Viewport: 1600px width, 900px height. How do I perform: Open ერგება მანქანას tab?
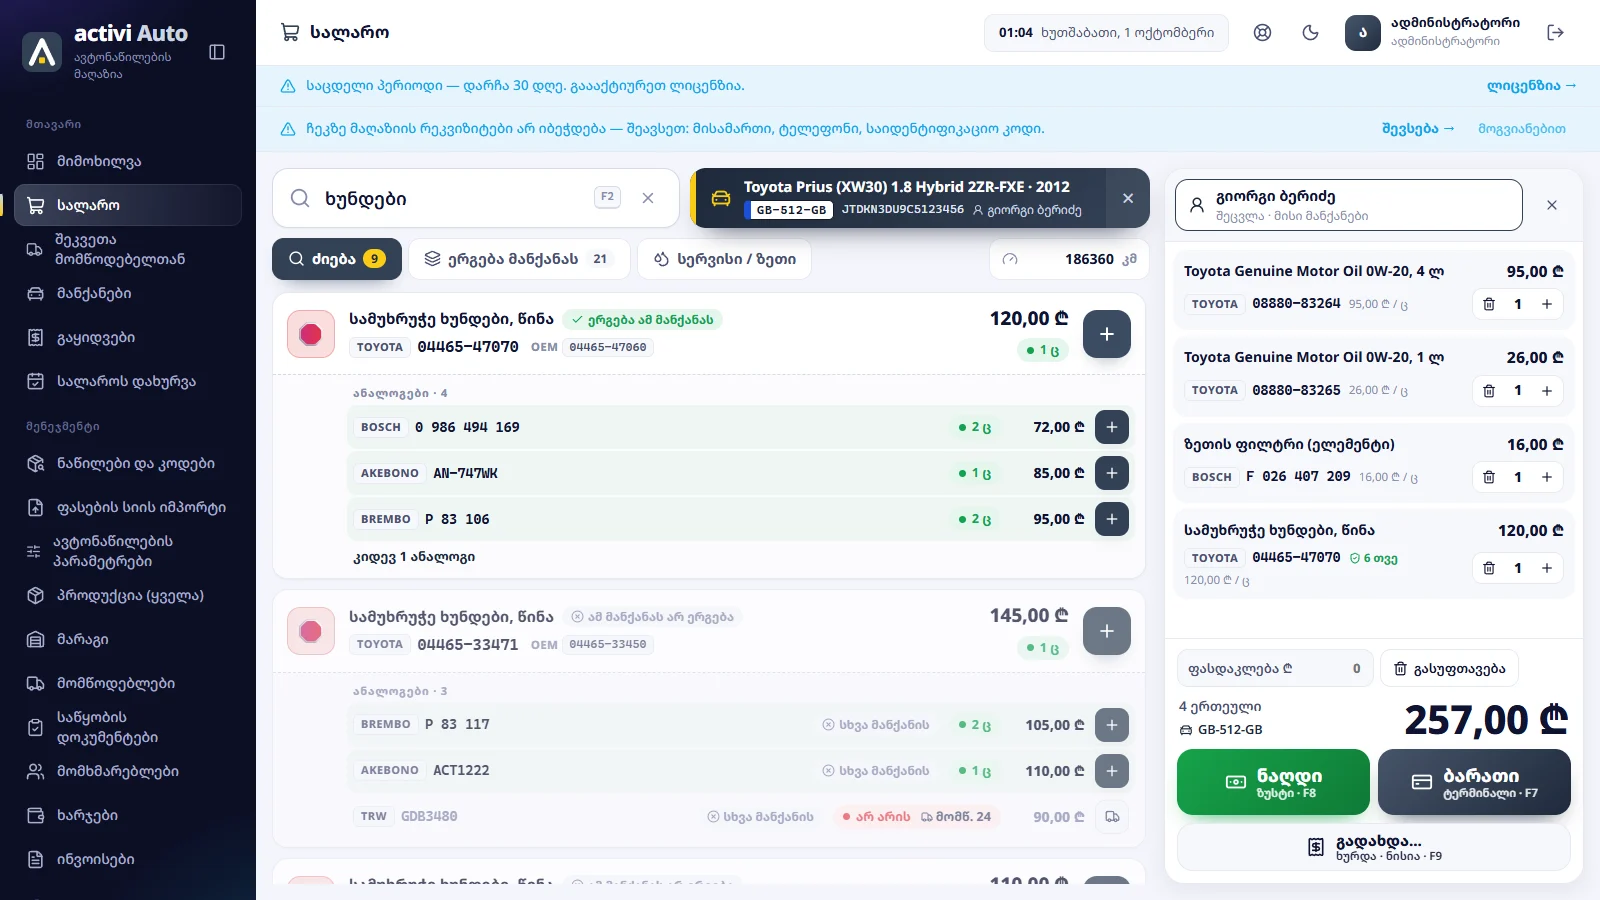520,259
